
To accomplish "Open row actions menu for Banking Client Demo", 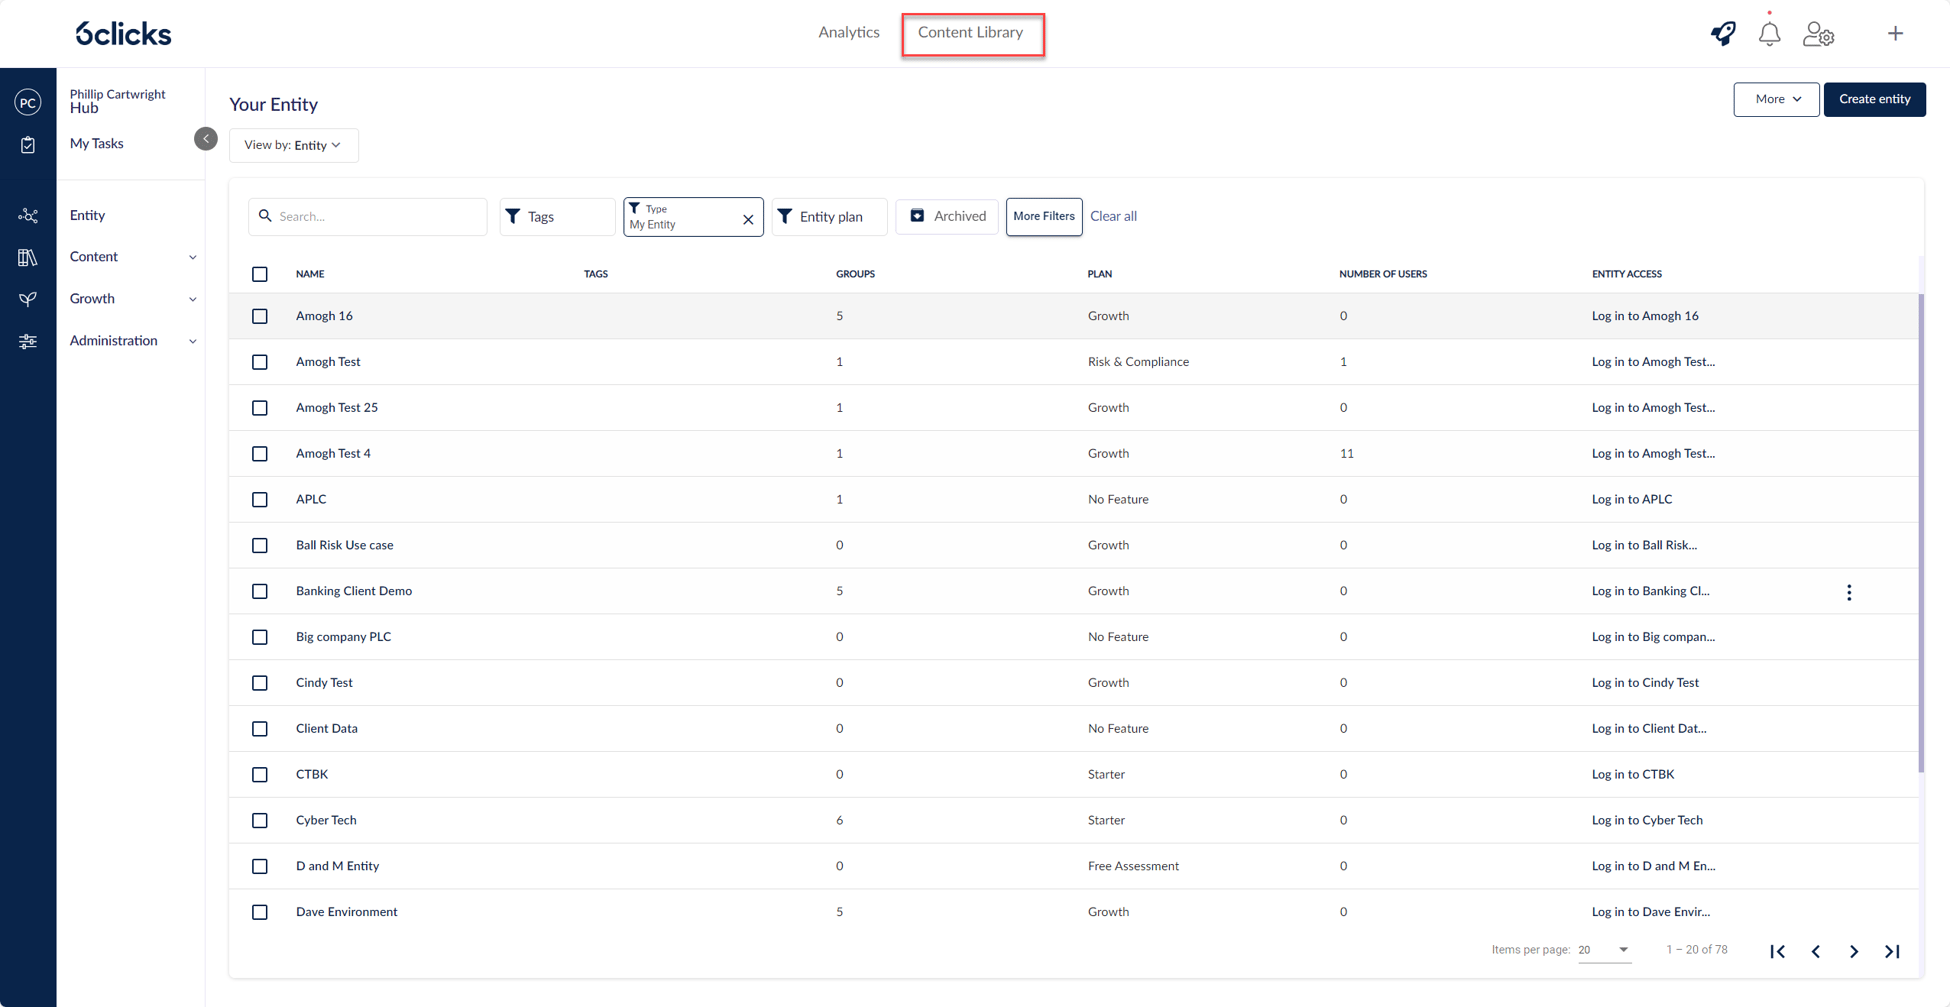I will (x=1849, y=592).
